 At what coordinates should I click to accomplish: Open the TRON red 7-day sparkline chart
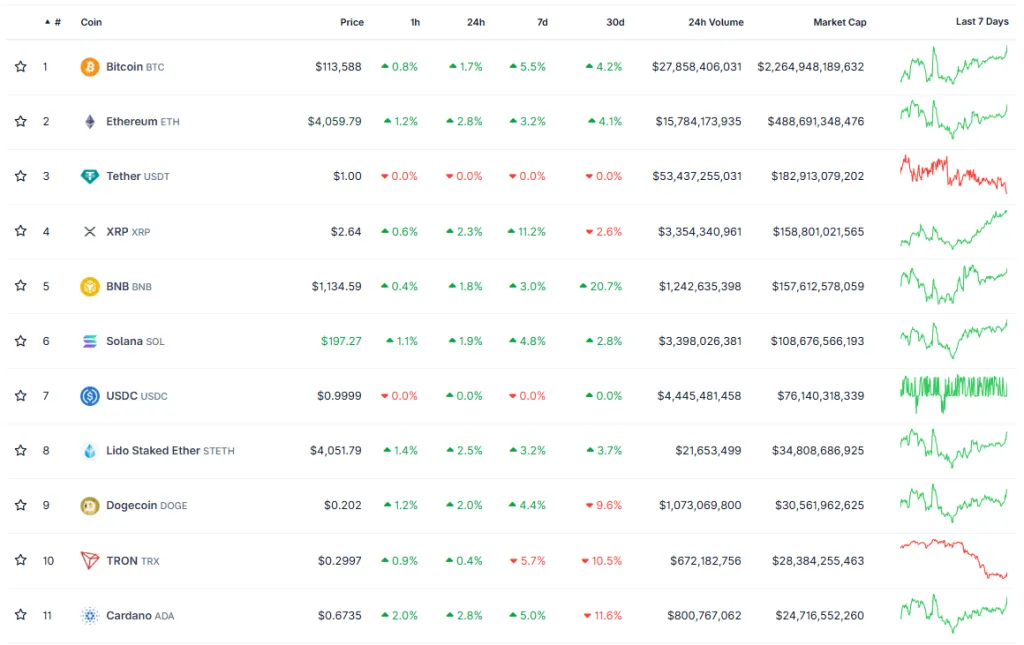click(x=953, y=559)
